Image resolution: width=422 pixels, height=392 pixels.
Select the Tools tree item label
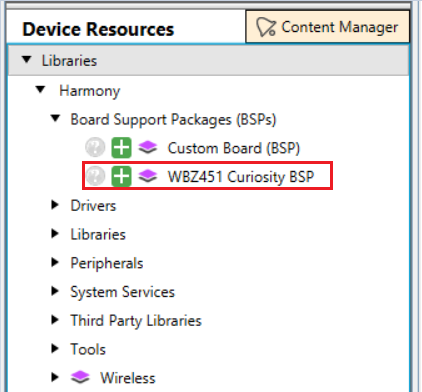pyautogui.click(x=88, y=349)
